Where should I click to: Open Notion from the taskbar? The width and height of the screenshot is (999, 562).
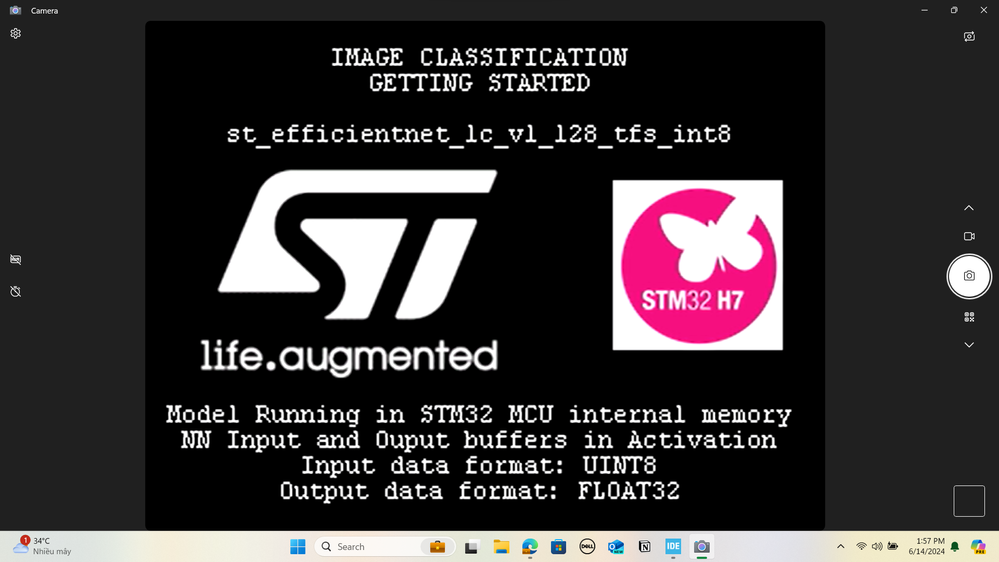point(645,547)
